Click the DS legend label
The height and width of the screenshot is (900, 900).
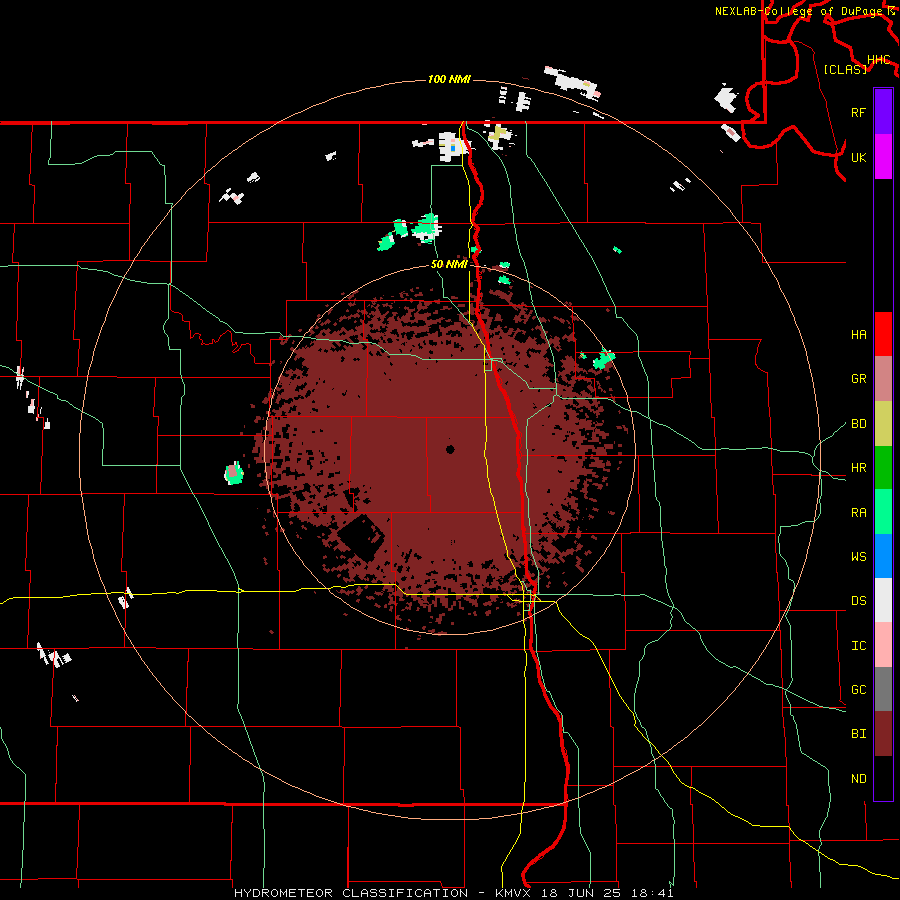[858, 601]
